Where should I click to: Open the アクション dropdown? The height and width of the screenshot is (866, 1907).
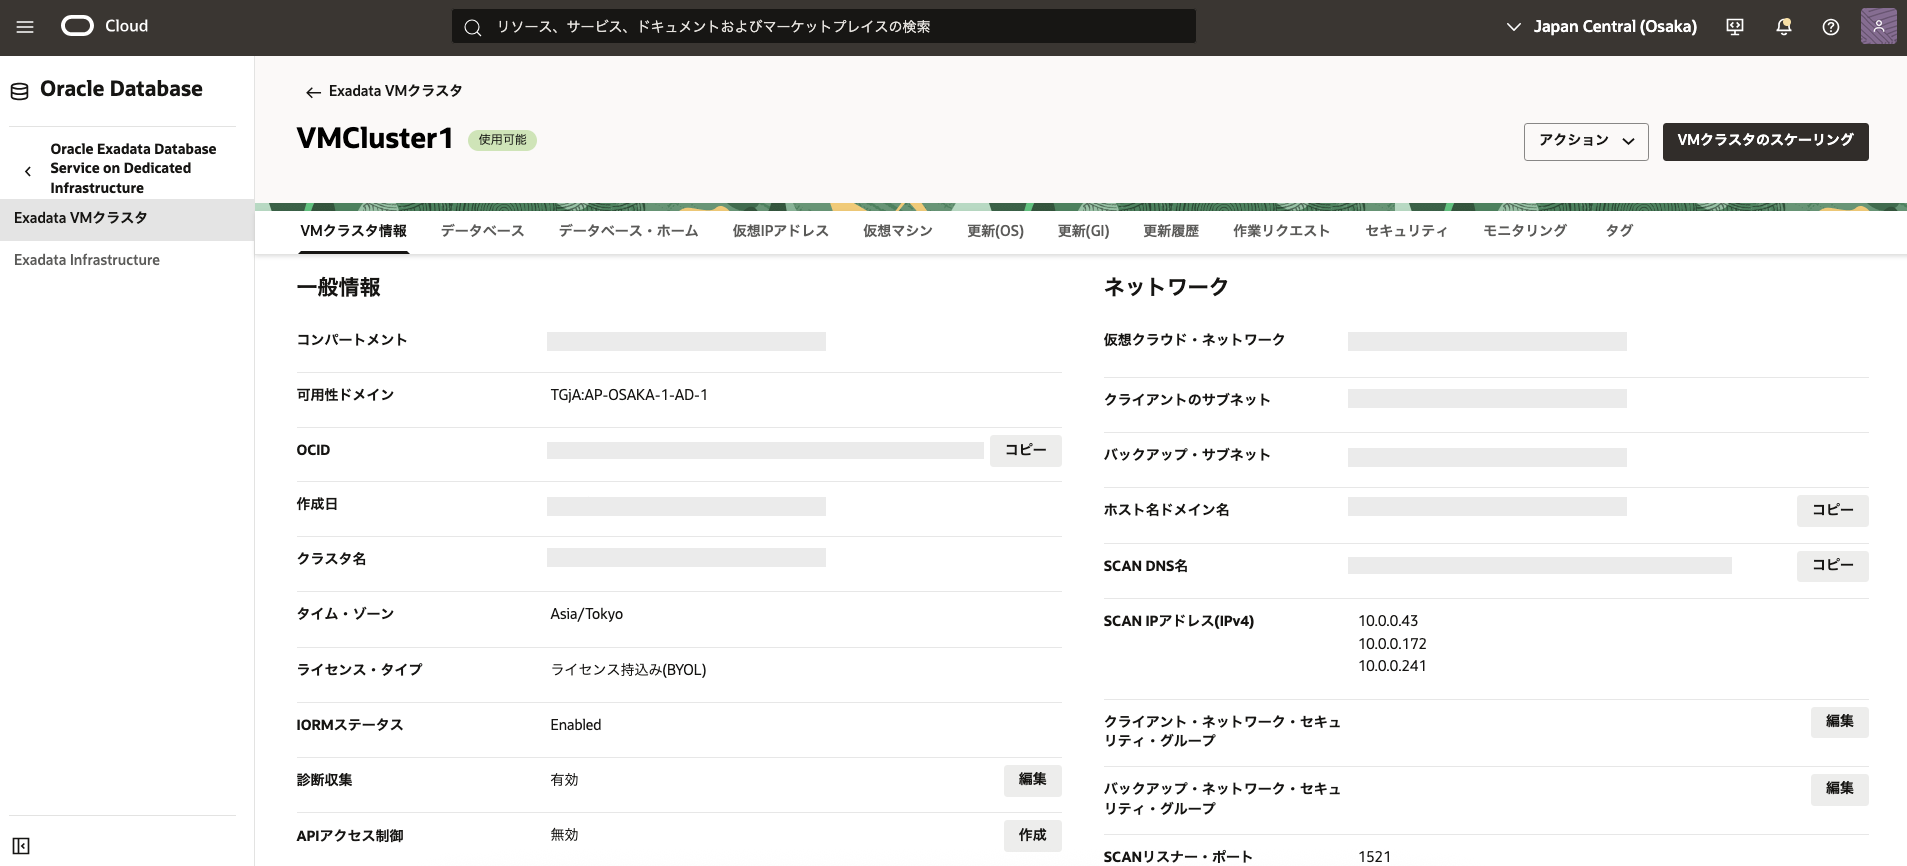click(1585, 141)
